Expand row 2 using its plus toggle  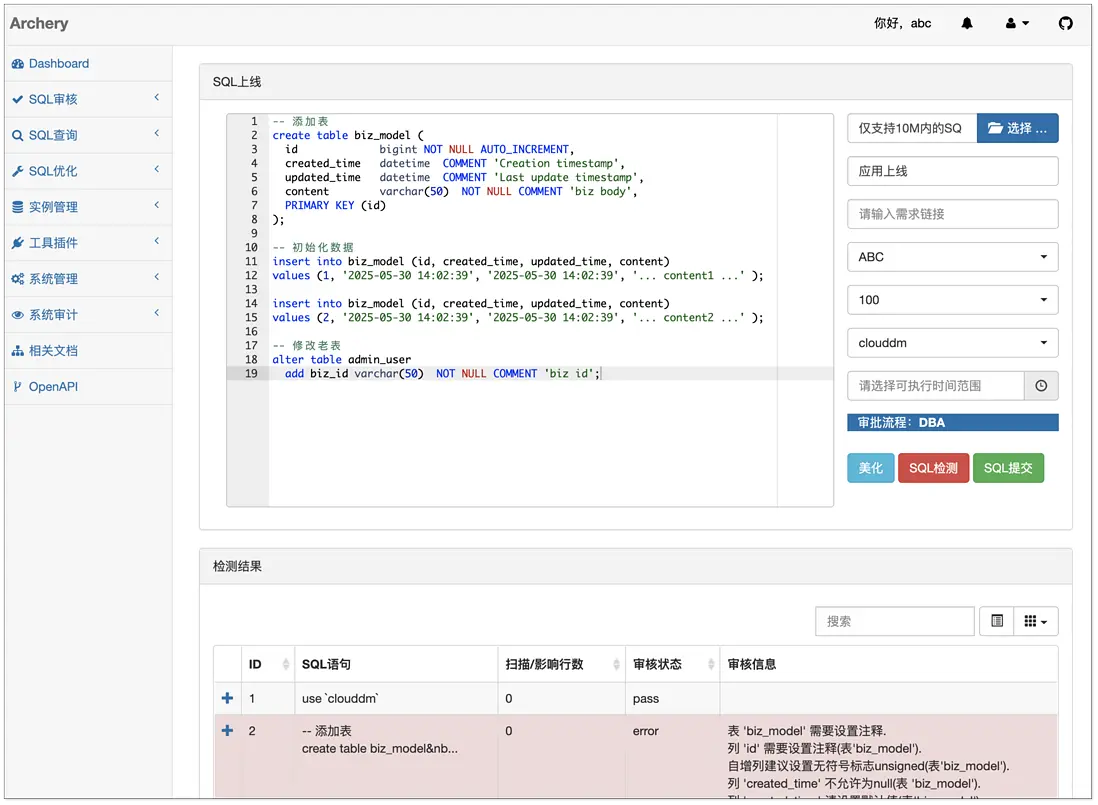[227, 730]
